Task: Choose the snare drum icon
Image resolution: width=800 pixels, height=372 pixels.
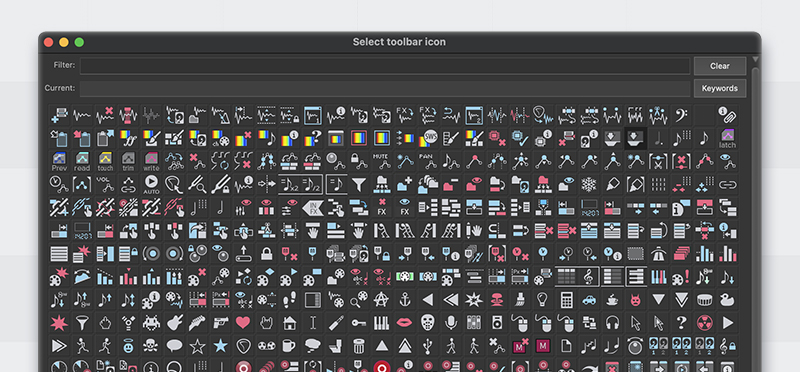Action: pyautogui.click(x=704, y=300)
